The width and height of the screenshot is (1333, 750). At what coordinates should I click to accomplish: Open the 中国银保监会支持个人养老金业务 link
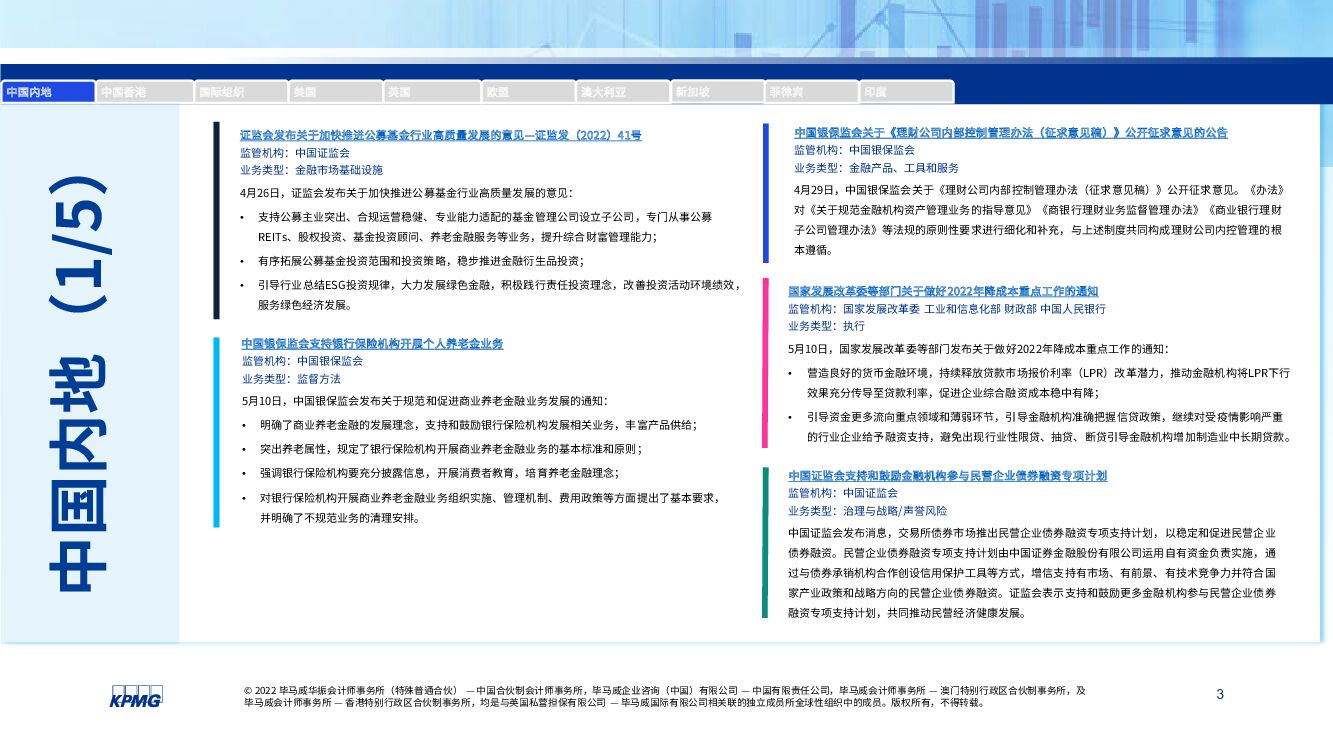point(372,343)
